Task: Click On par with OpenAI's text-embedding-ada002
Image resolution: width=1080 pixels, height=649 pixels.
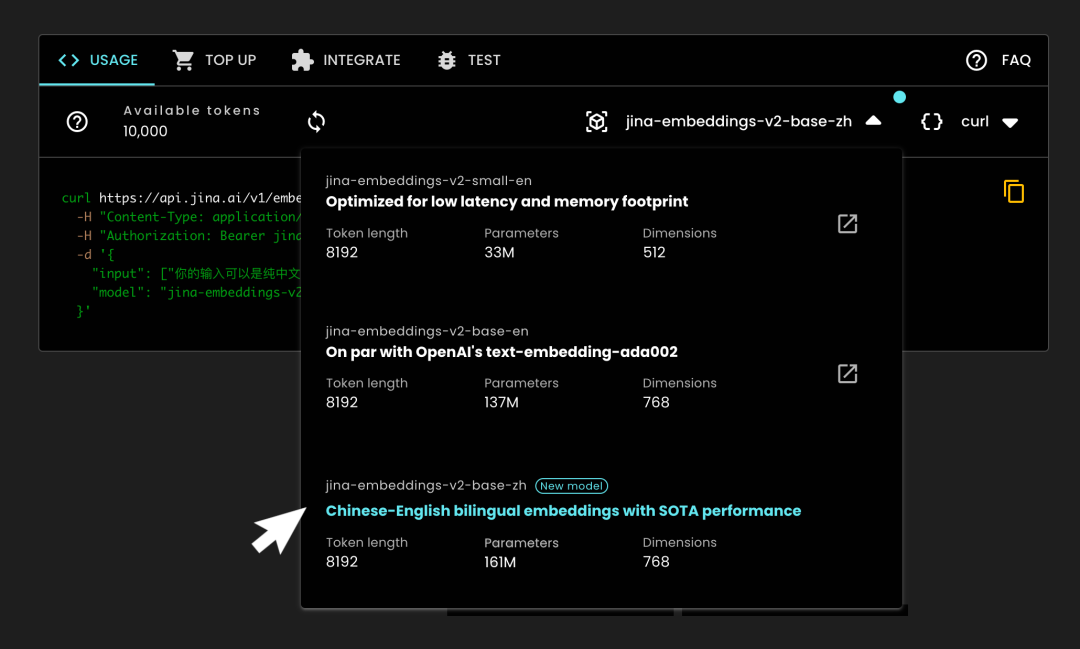Action: pyautogui.click(x=501, y=352)
